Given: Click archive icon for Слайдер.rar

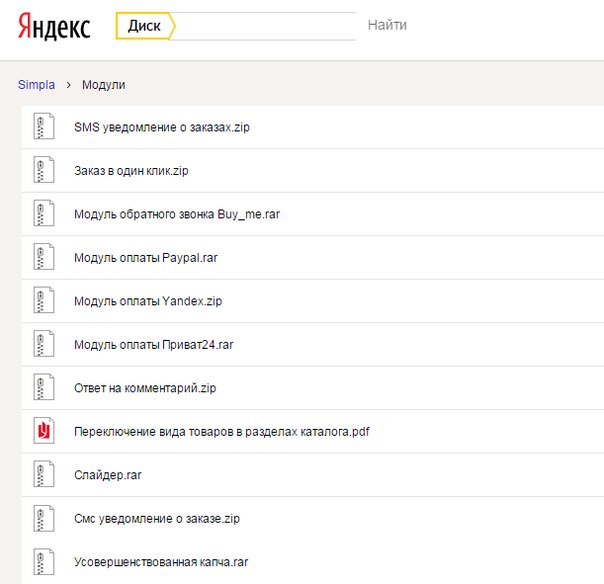Looking at the screenshot, I should click(x=44, y=474).
